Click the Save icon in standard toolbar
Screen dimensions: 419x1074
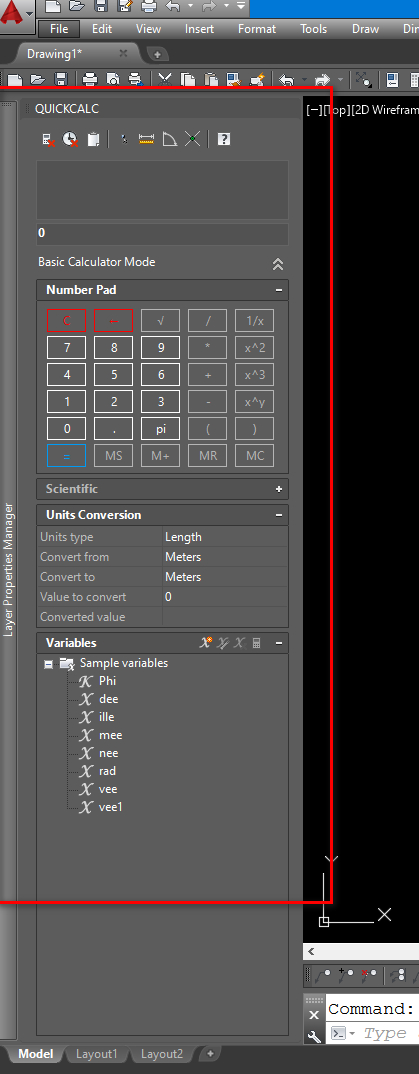point(60,80)
